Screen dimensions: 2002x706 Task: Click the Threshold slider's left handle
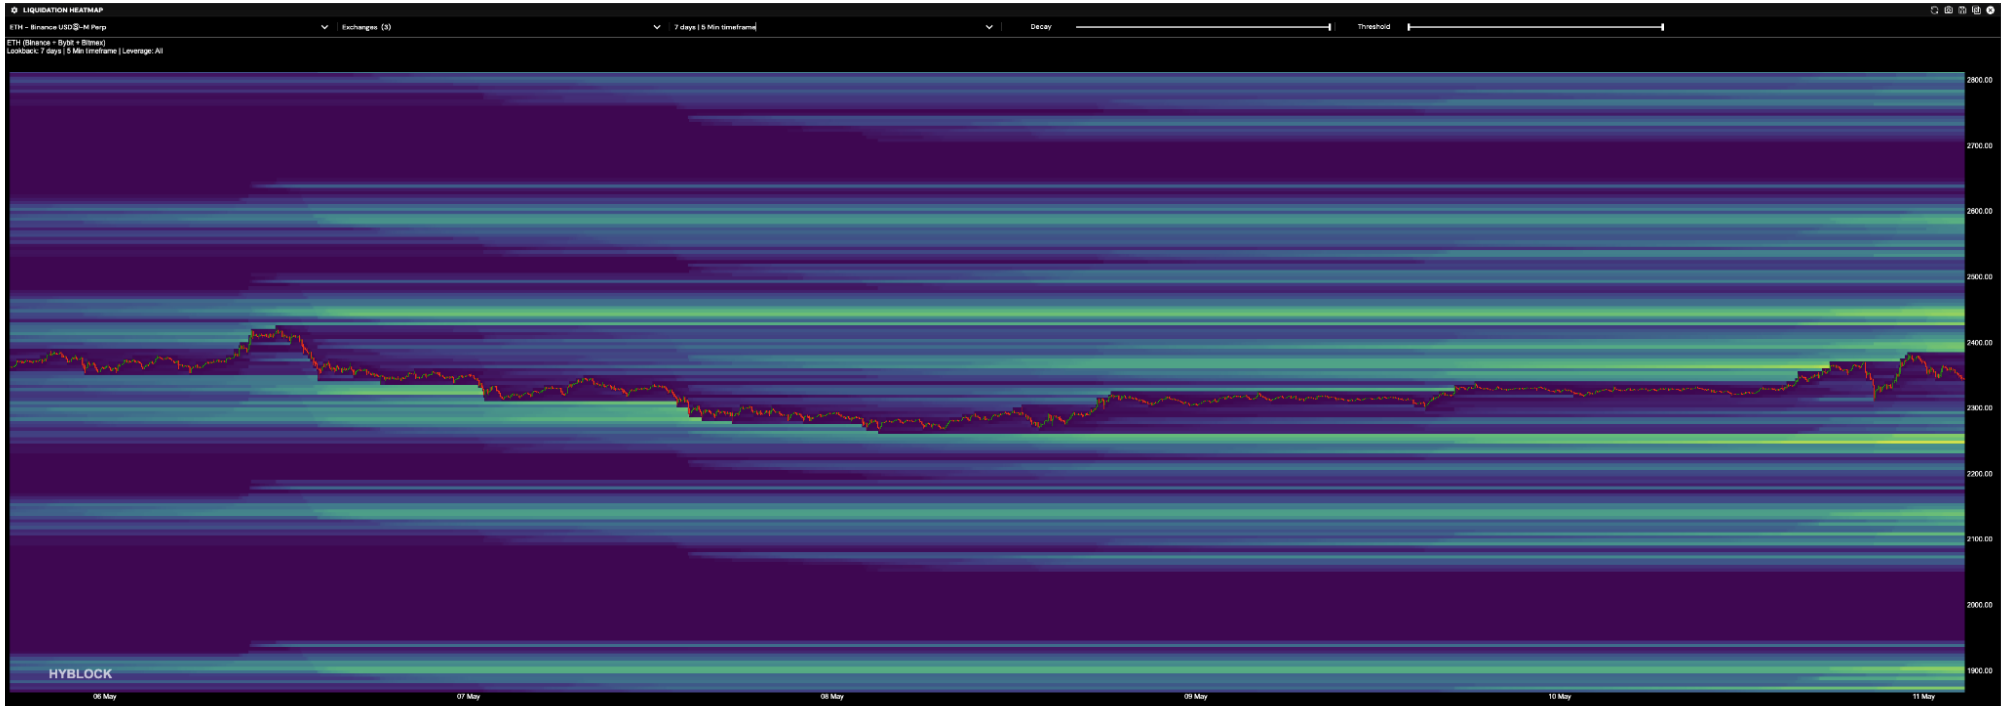pyautogui.click(x=1409, y=27)
